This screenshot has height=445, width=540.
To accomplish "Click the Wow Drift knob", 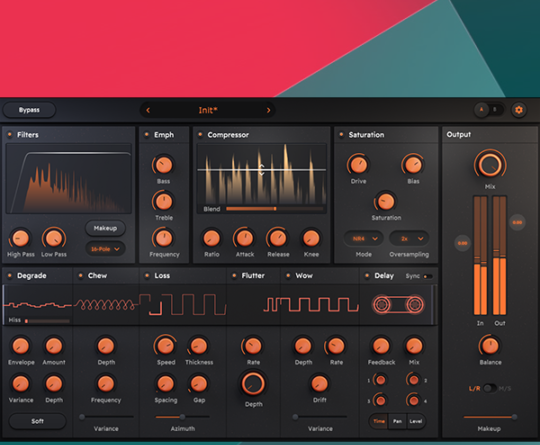I will coord(319,384).
